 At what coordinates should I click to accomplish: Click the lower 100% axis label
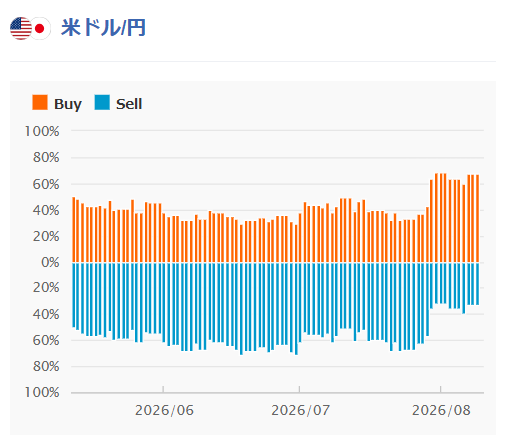pyautogui.click(x=42, y=392)
